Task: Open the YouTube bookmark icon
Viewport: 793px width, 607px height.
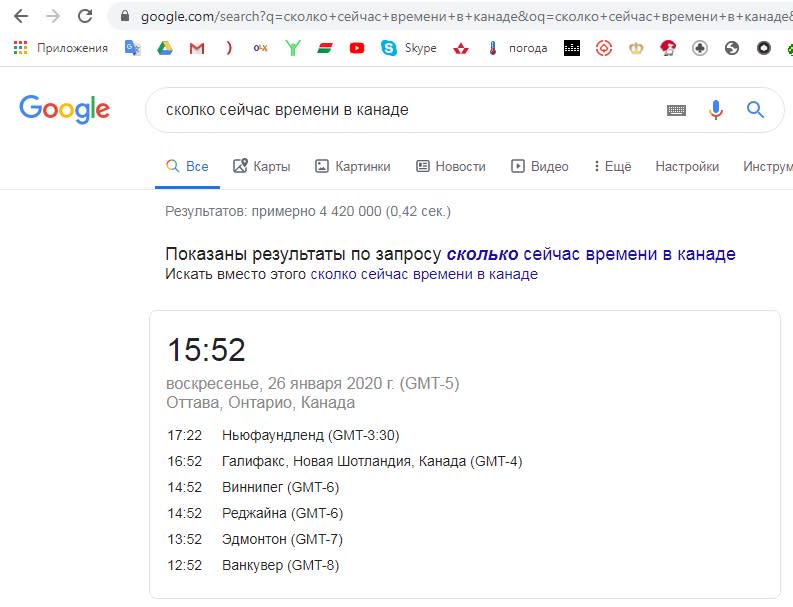Action: coord(357,48)
